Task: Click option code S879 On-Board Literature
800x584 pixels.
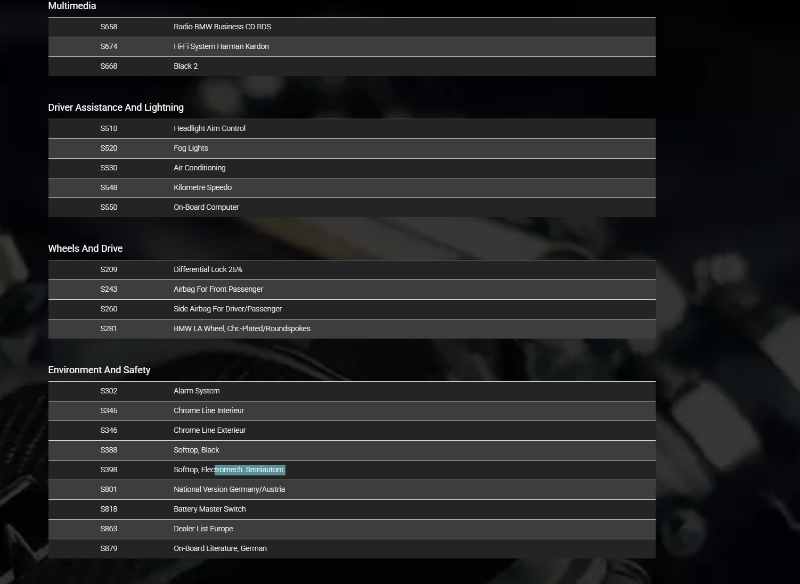Action: [x=109, y=548]
